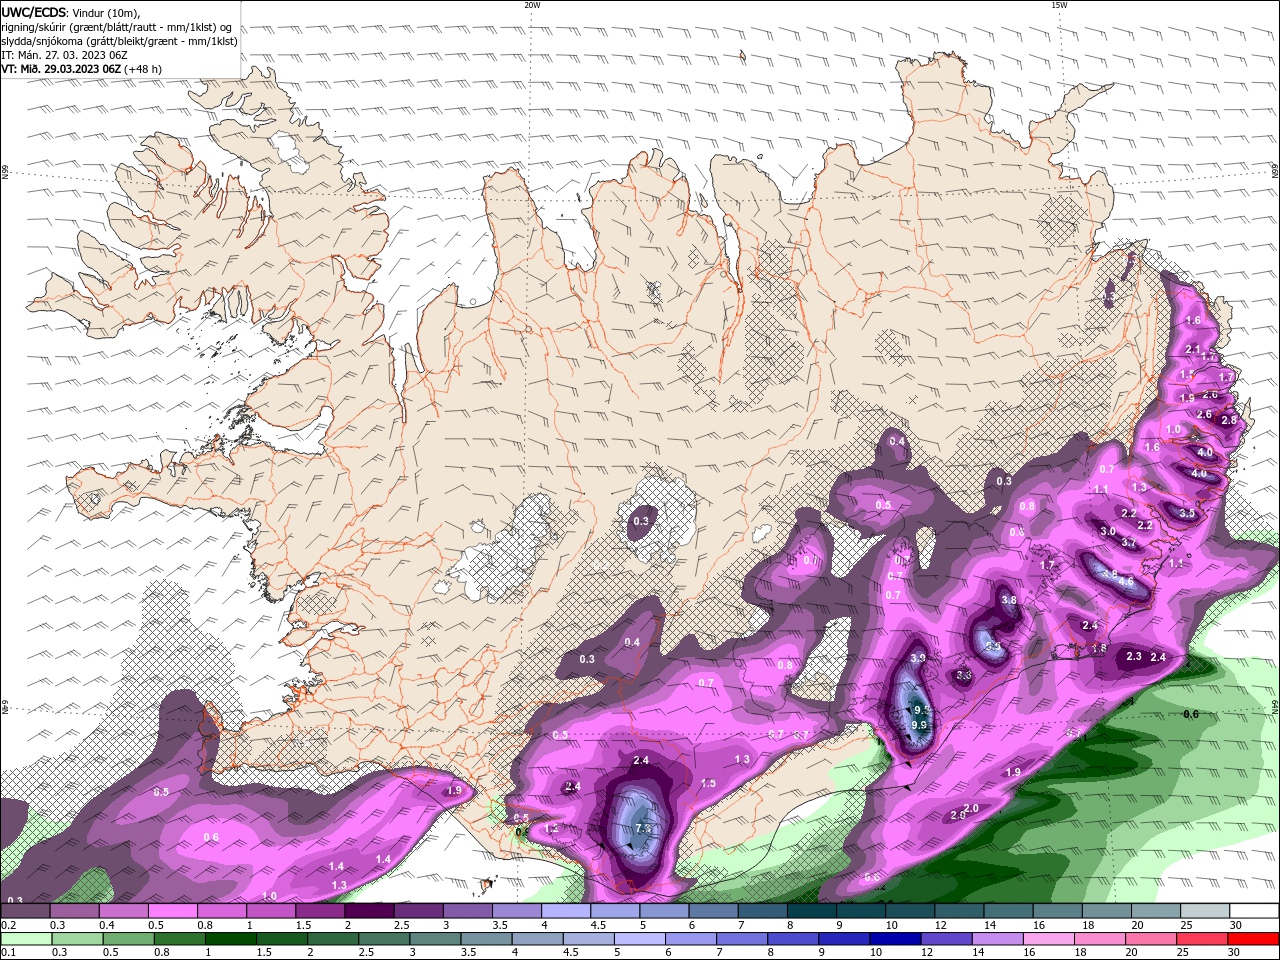Select the teal 12 swatch in snow legend
The height and width of the screenshot is (960, 1280).
[x=958, y=911]
